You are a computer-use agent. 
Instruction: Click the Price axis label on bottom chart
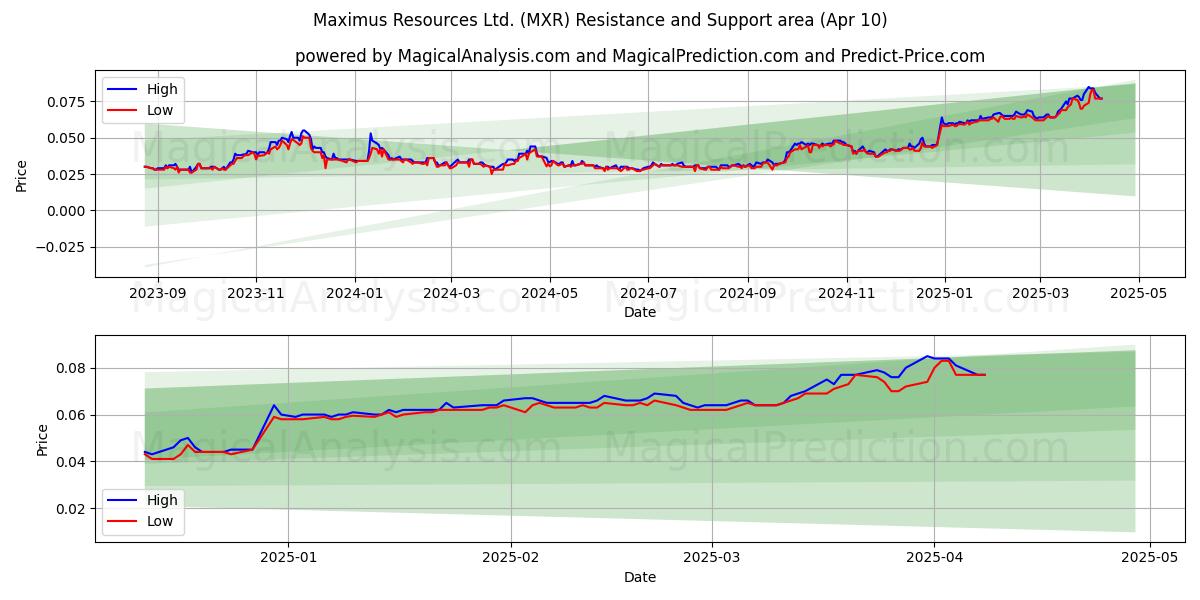point(42,439)
